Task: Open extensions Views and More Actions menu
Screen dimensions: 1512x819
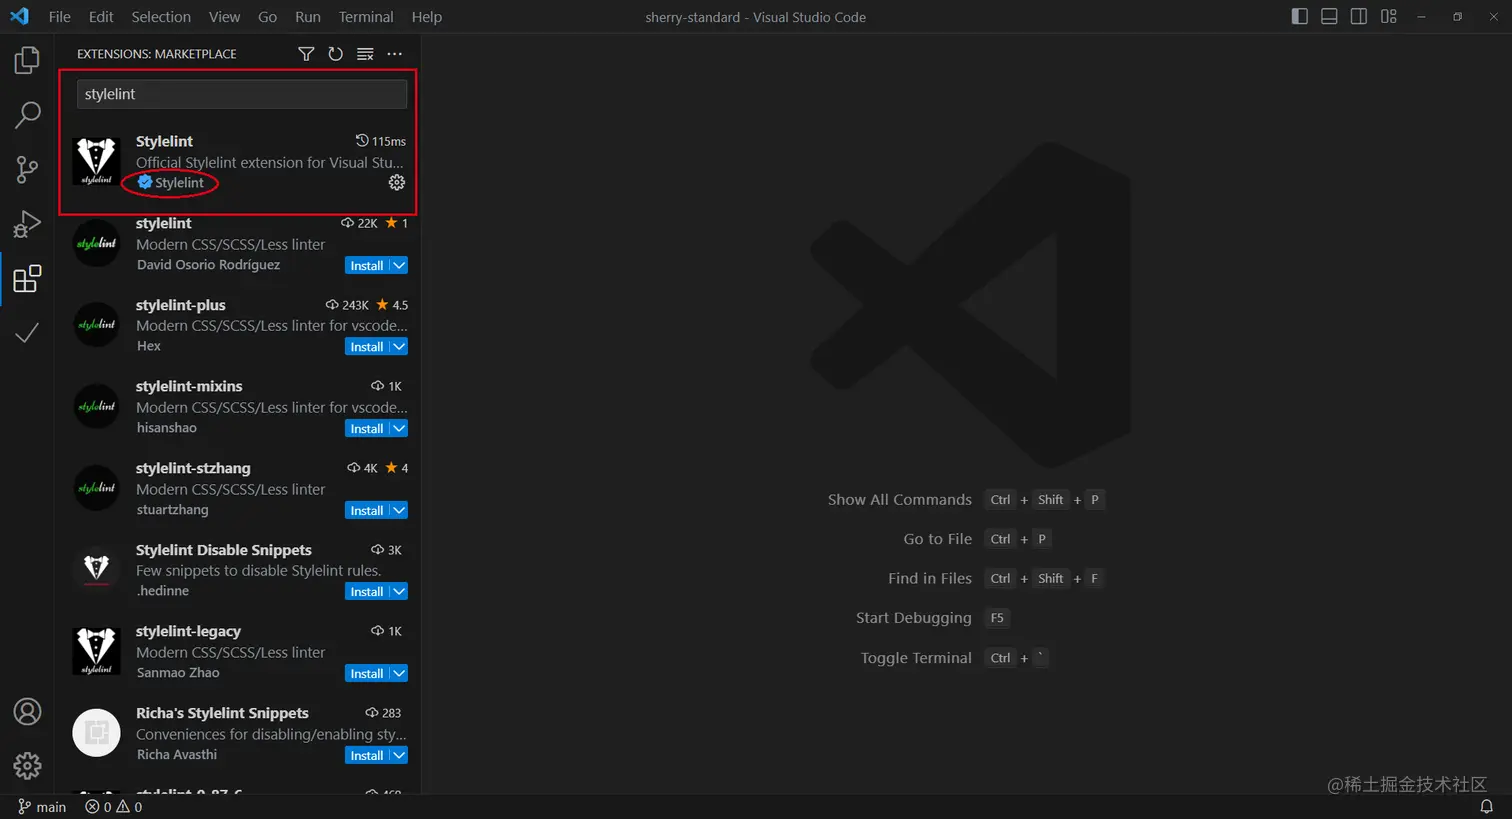Action: pyautogui.click(x=395, y=54)
